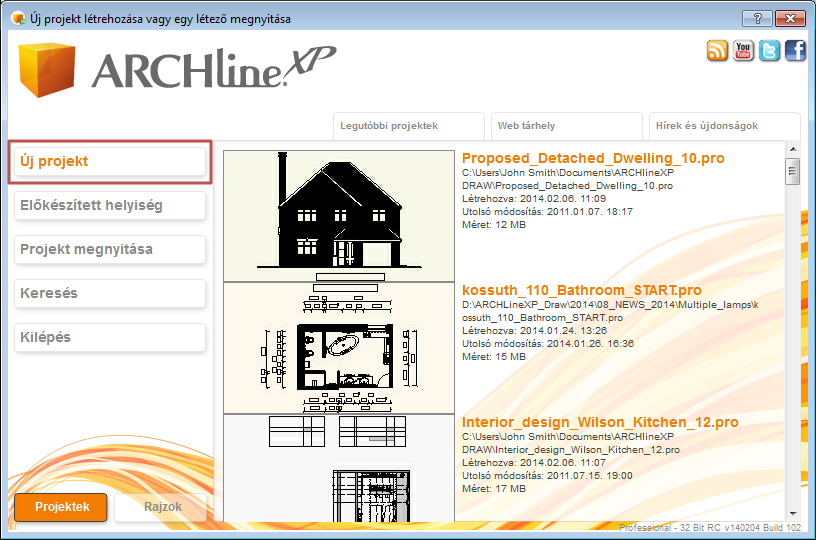Open the Web tárhely tab
The image size is (816, 540).
click(567, 126)
